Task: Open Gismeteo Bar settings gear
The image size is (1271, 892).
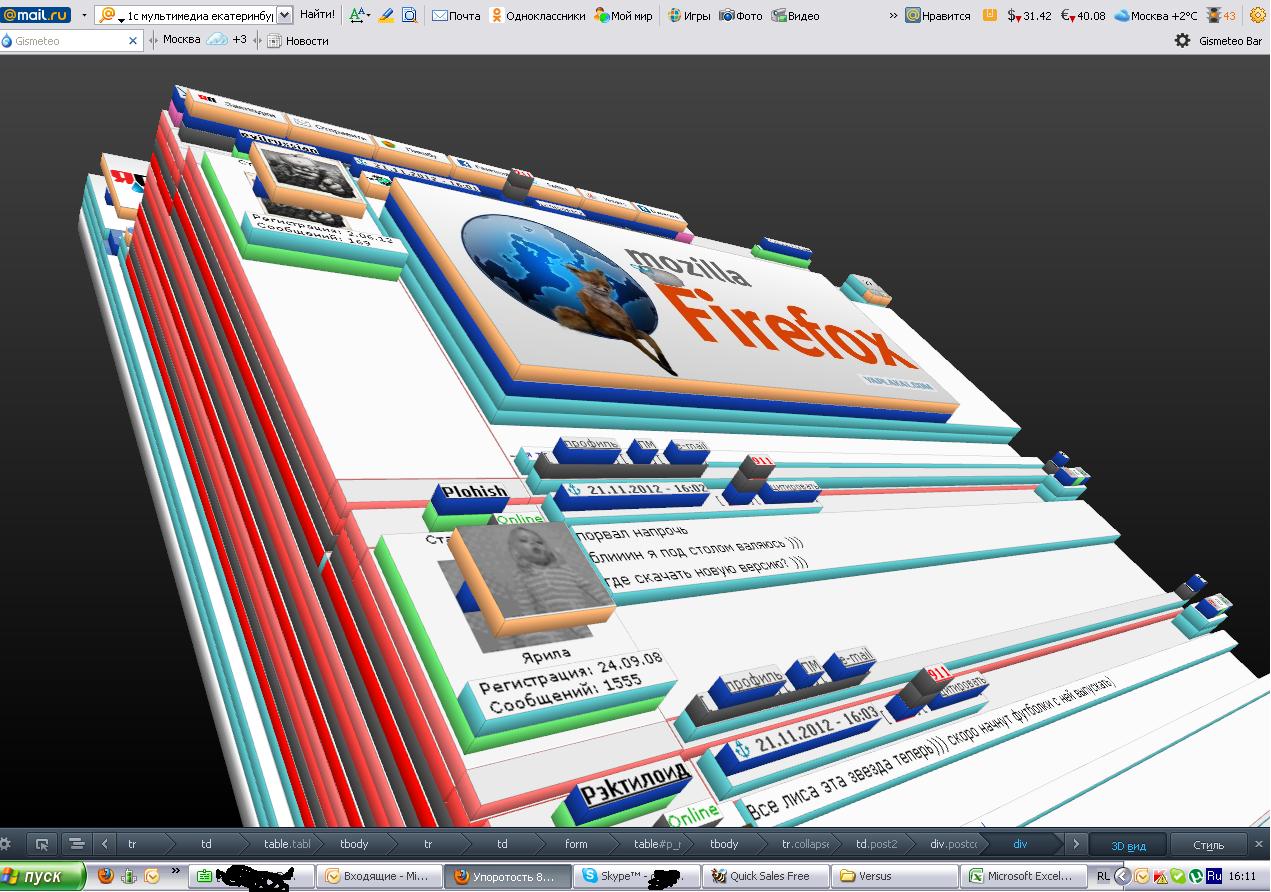Action: click(1182, 41)
